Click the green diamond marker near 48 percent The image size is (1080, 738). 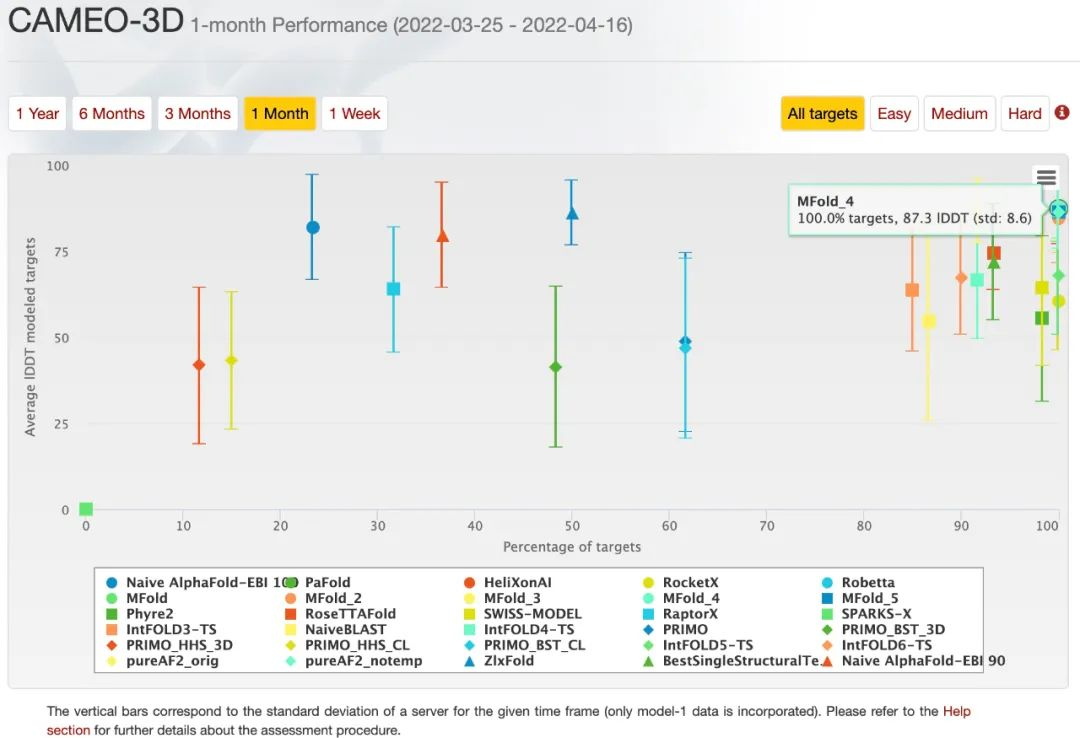[556, 367]
